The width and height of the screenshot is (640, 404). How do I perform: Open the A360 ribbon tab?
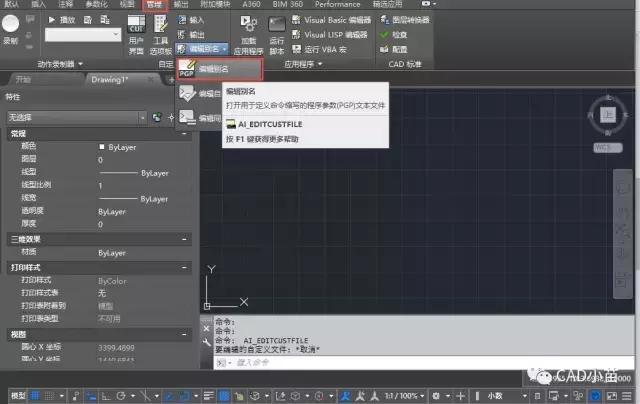(251, 4)
